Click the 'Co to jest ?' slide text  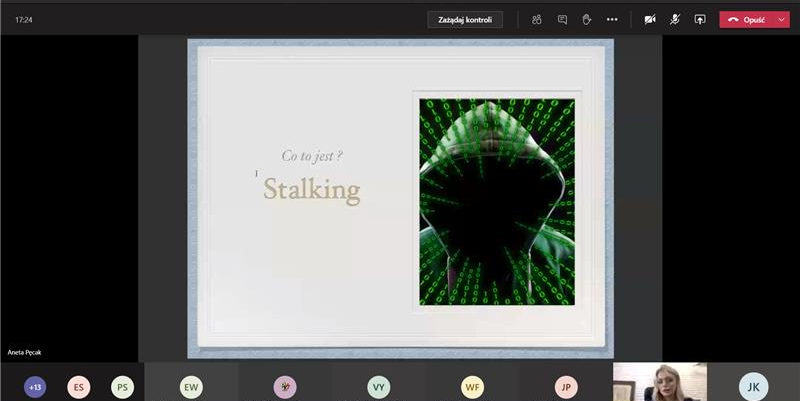pos(312,156)
